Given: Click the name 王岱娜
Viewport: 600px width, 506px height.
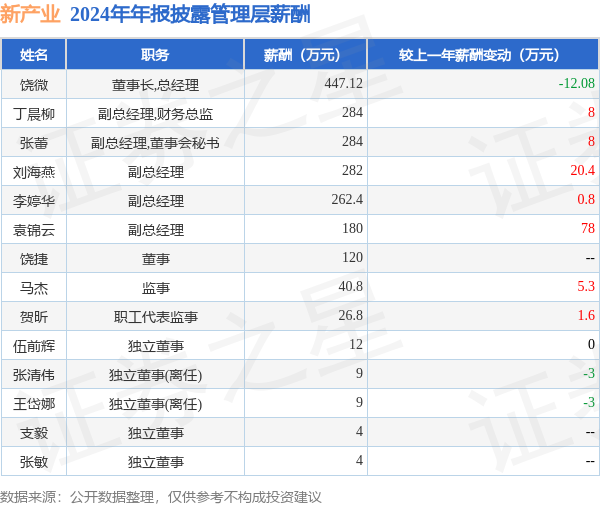Looking at the screenshot, I should (34, 405).
